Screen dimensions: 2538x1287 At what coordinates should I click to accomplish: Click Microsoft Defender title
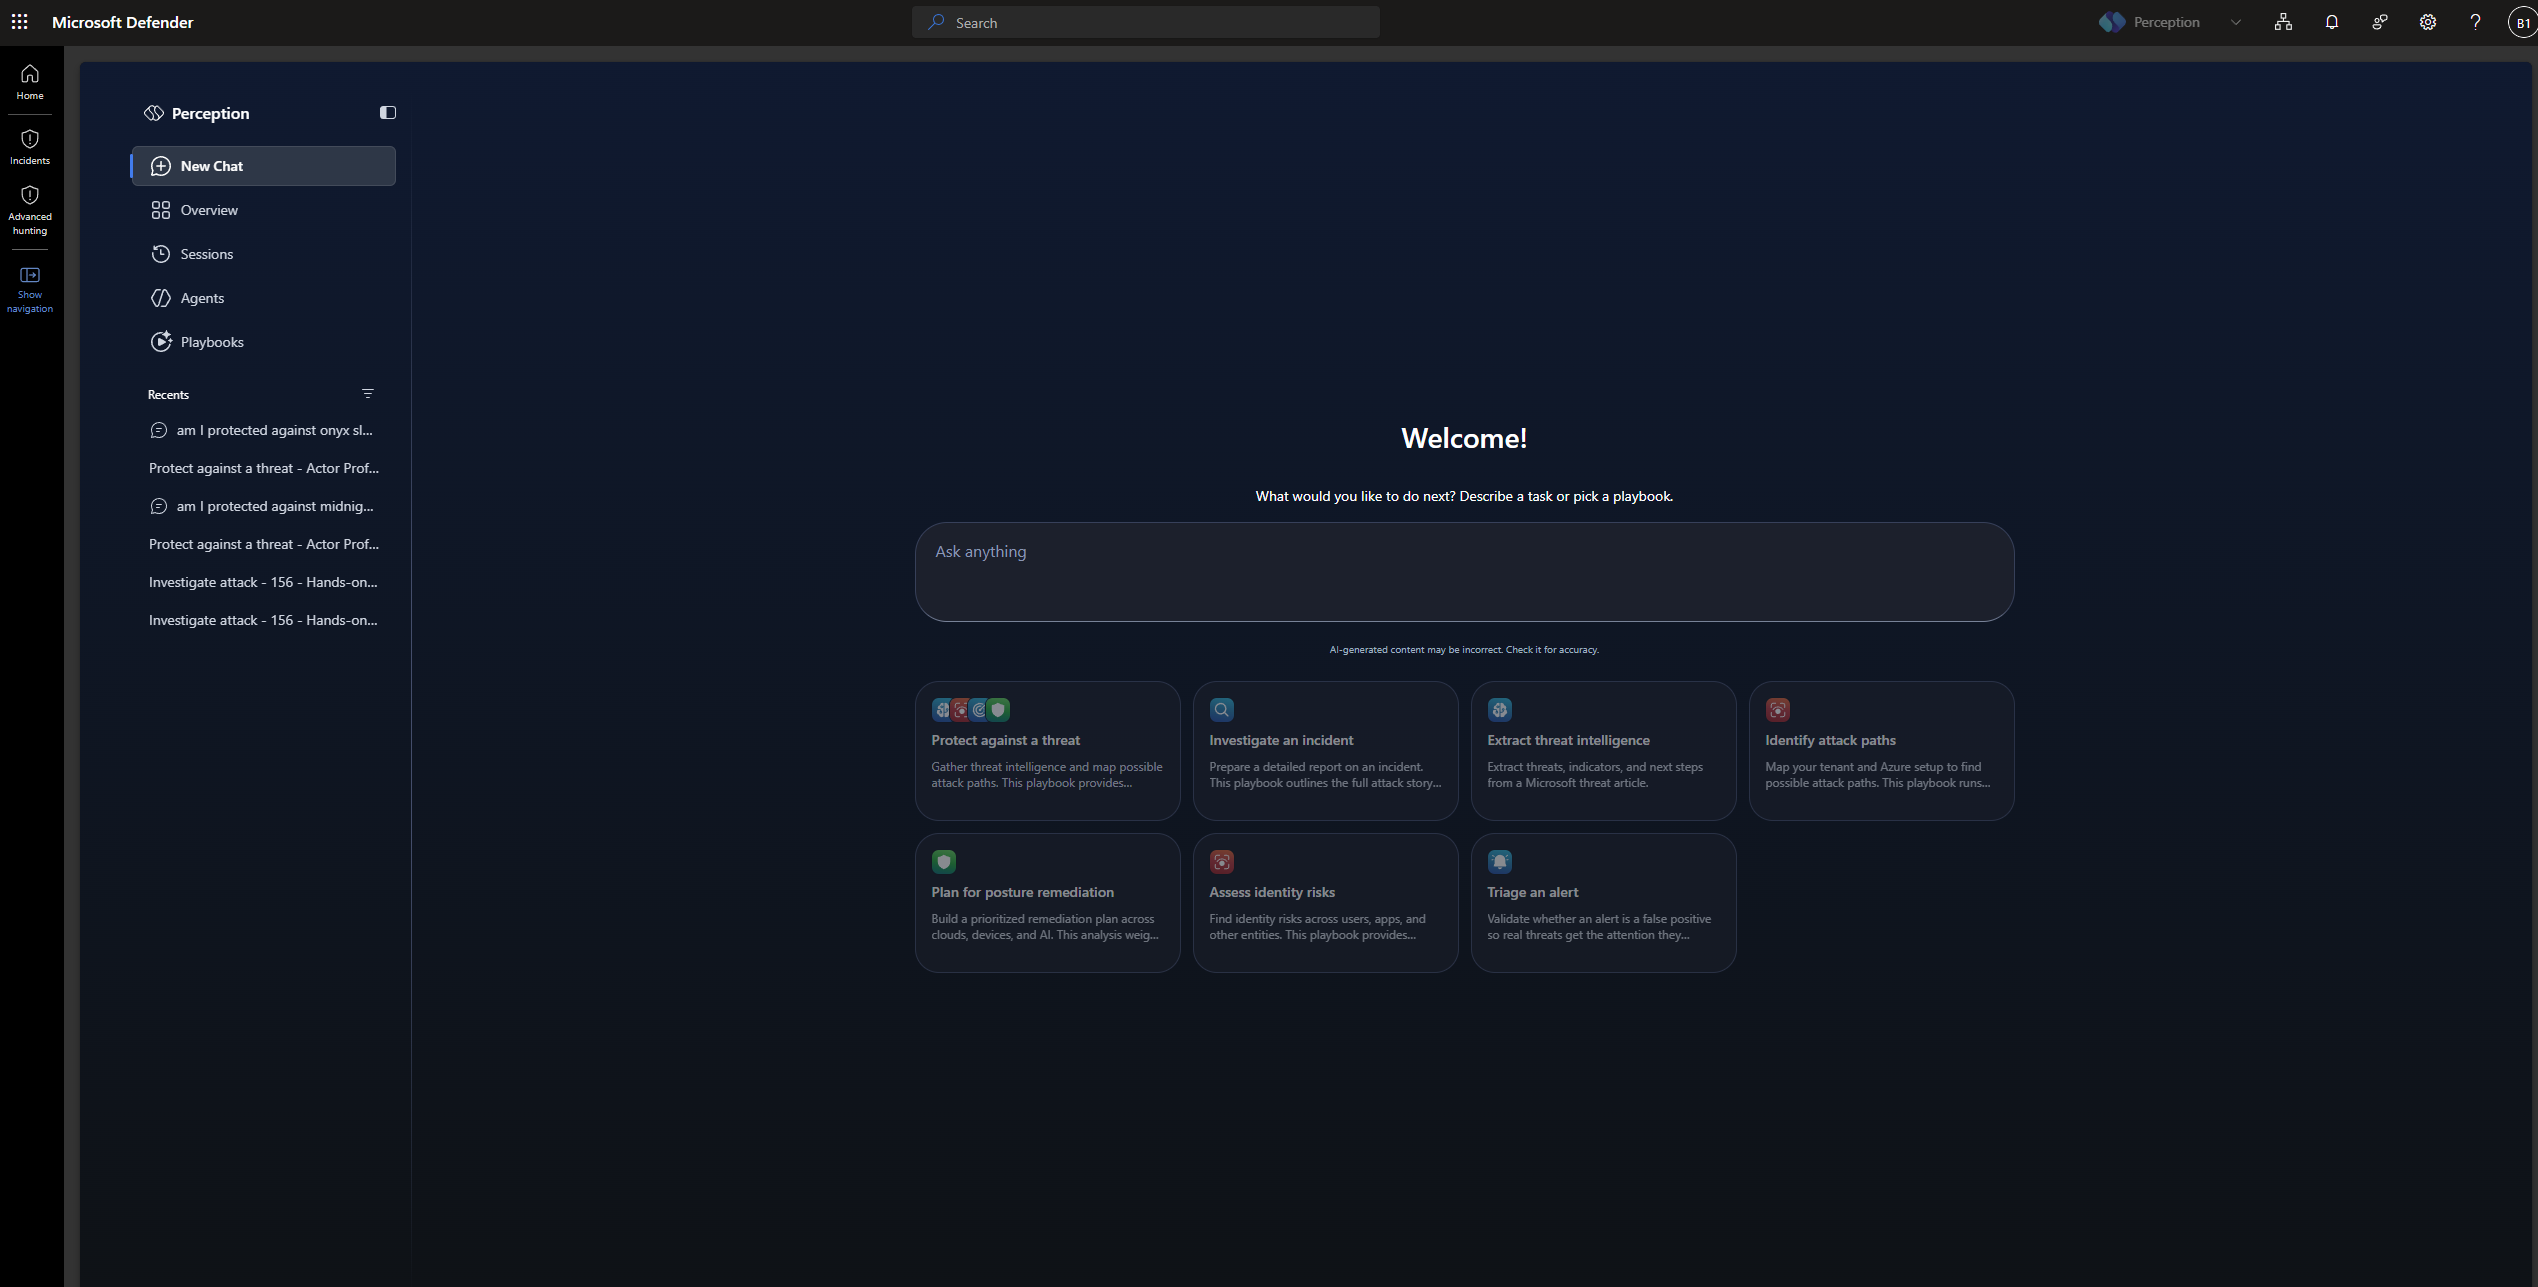[123, 22]
